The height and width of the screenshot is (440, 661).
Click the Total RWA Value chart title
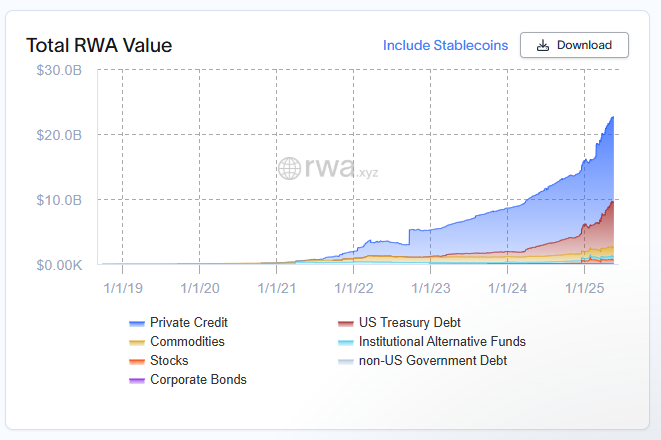[x=99, y=45]
